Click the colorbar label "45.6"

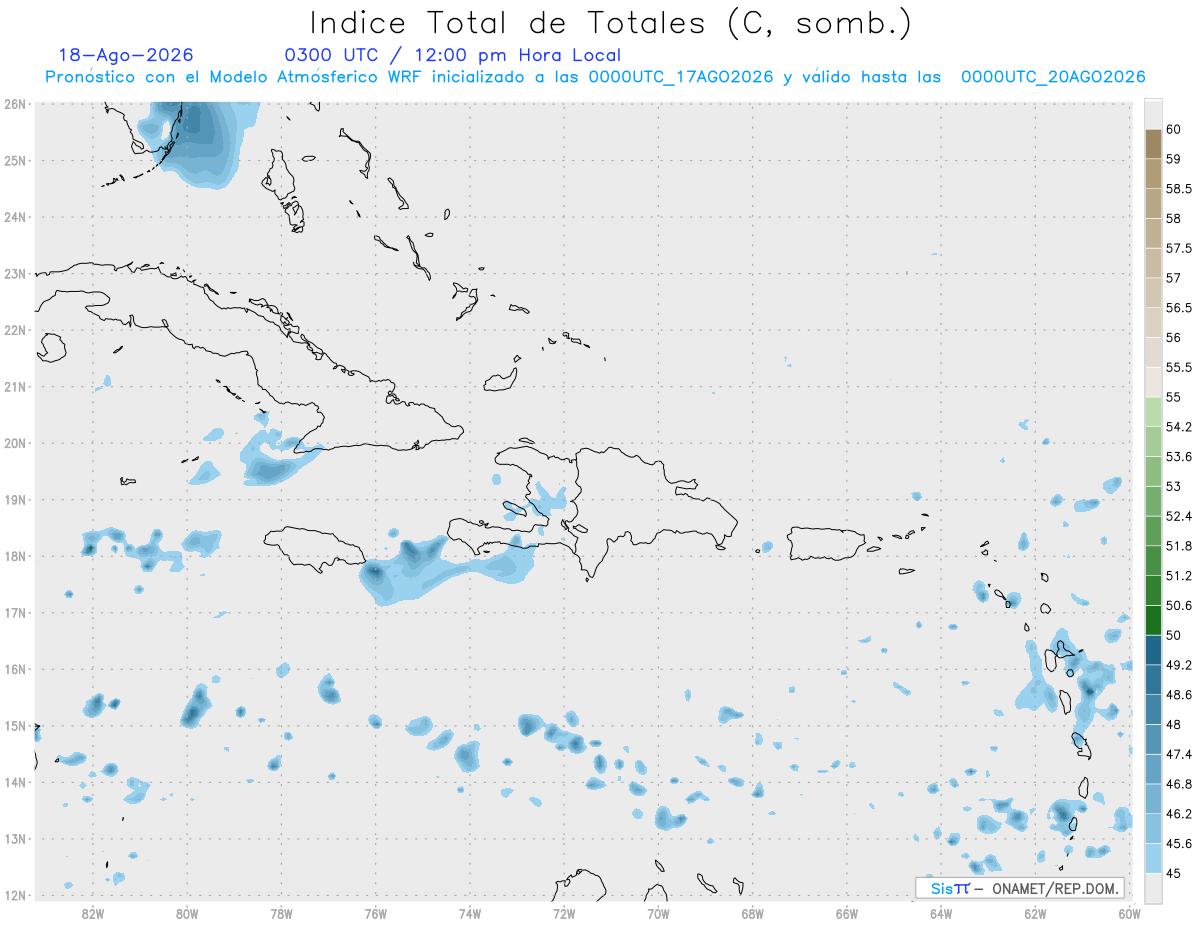(x=1179, y=844)
